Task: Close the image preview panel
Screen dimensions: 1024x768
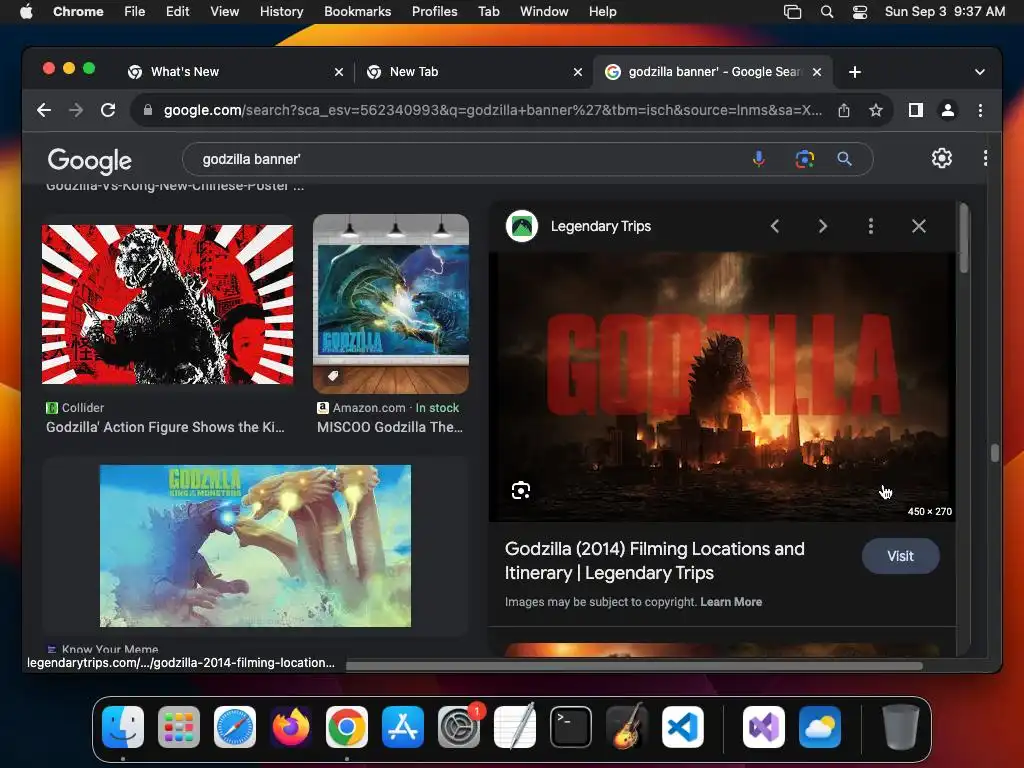Action: pos(919,226)
